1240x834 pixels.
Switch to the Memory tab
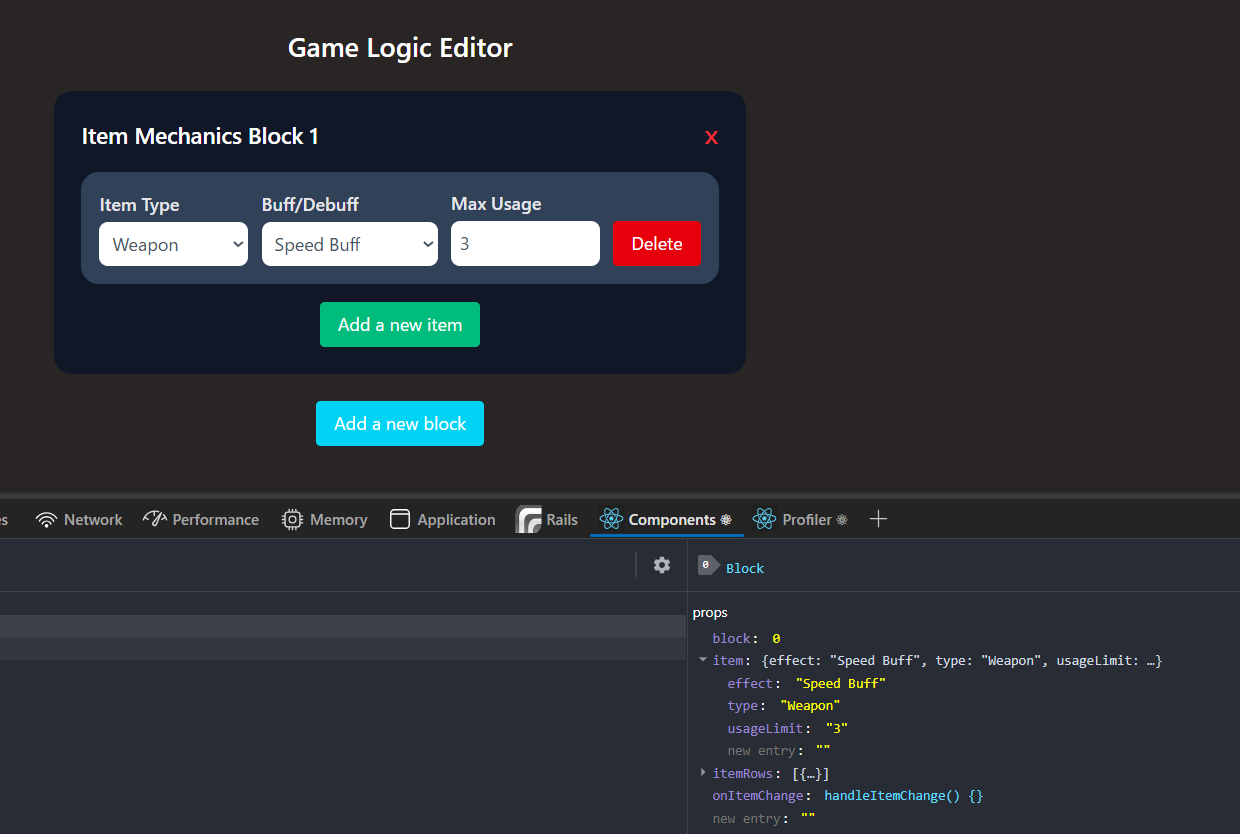[x=325, y=520]
